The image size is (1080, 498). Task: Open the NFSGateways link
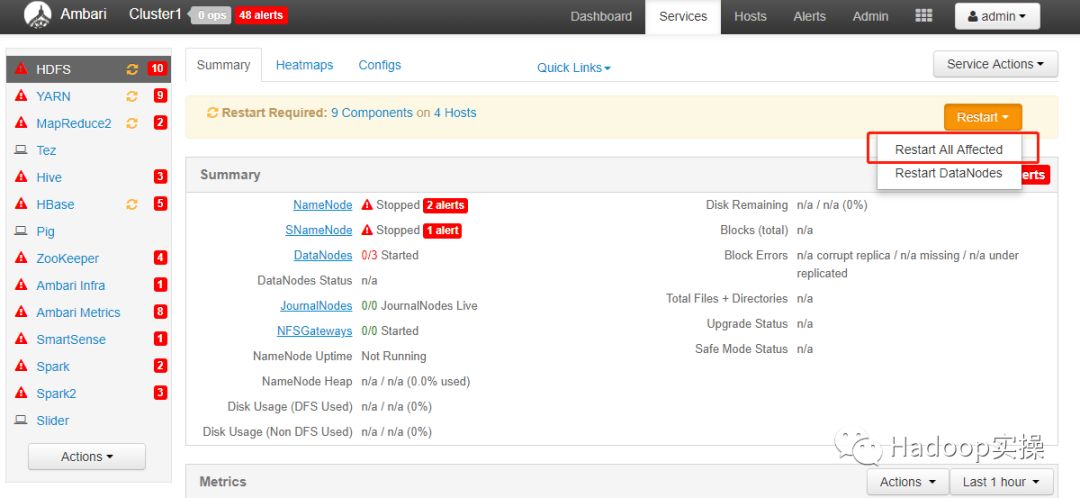click(315, 331)
